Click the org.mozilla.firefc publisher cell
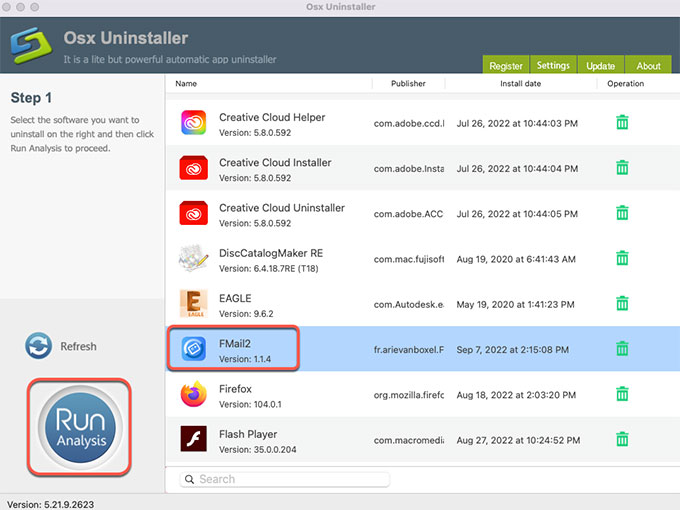 pyautogui.click(x=409, y=395)
